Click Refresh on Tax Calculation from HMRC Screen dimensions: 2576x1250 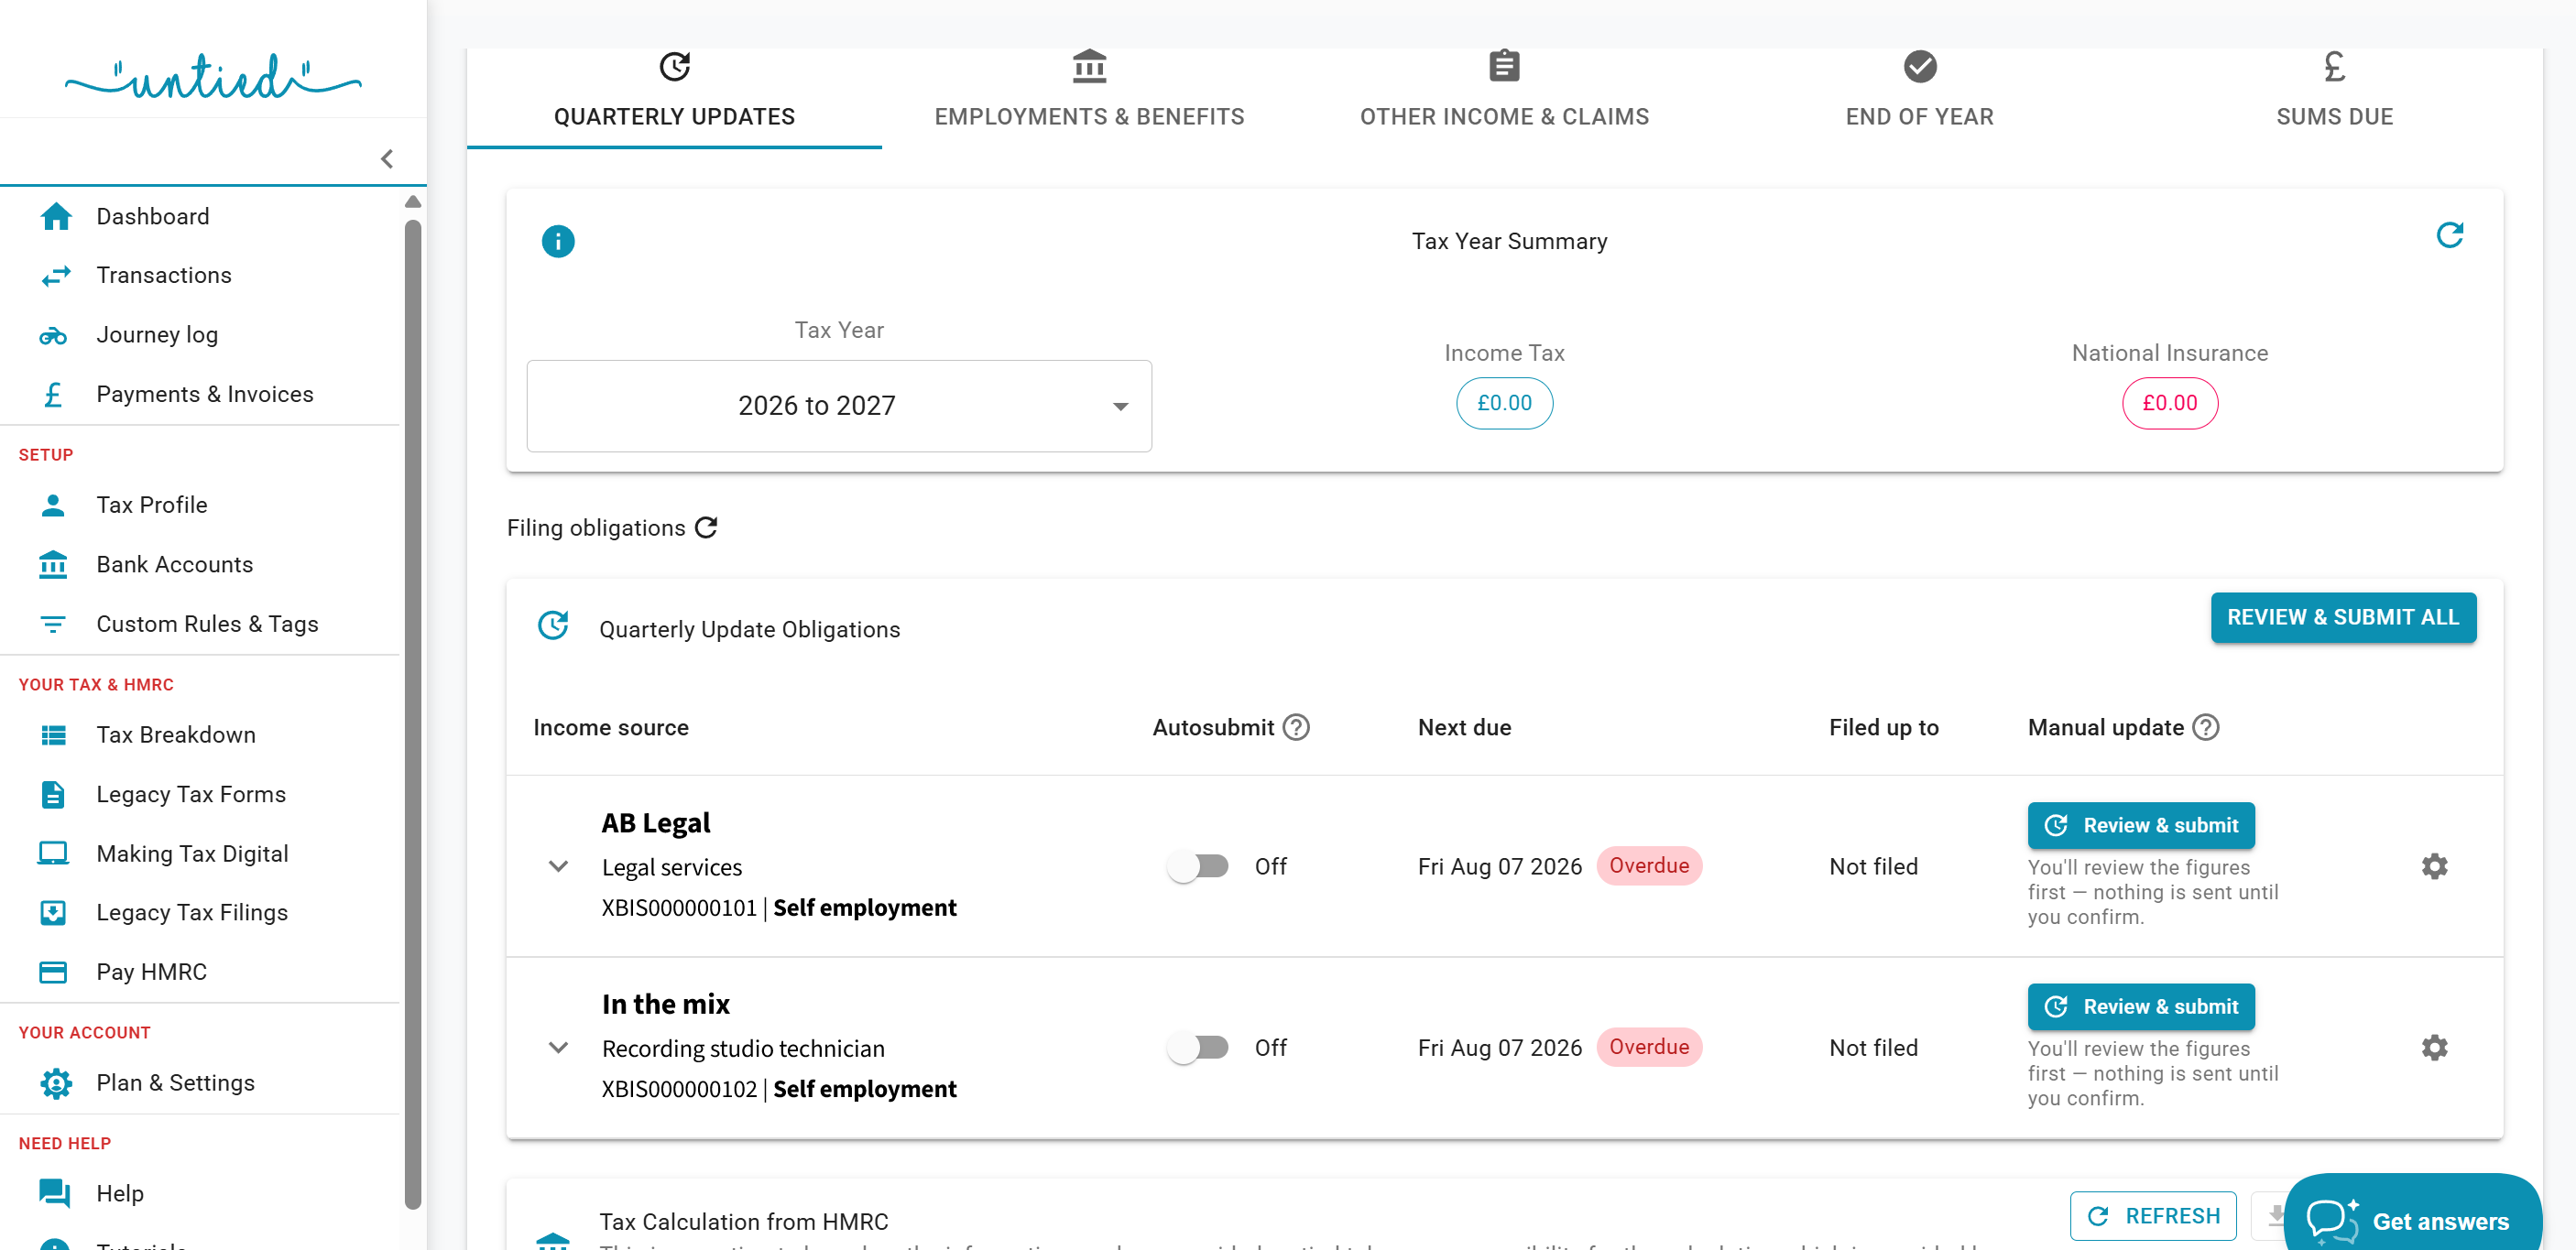coord(2152,1216)
